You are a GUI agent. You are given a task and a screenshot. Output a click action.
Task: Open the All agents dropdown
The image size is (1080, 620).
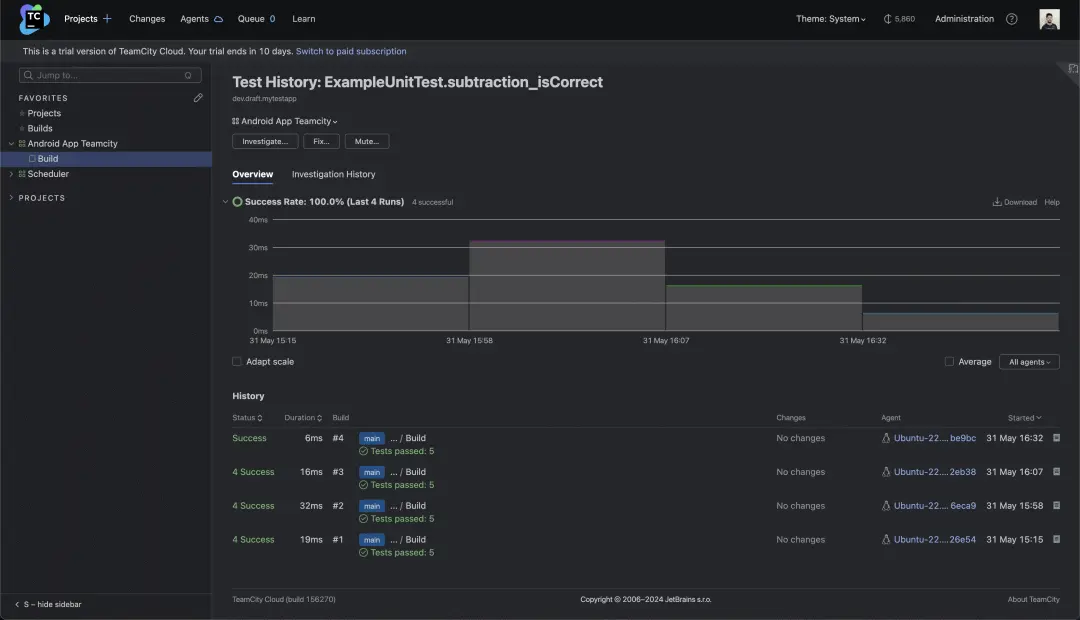click(x=1029, y=362)
